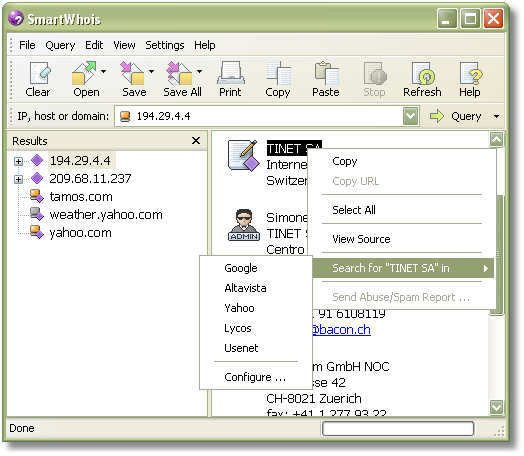Search with Google from the submenu

tap(256, 268)
